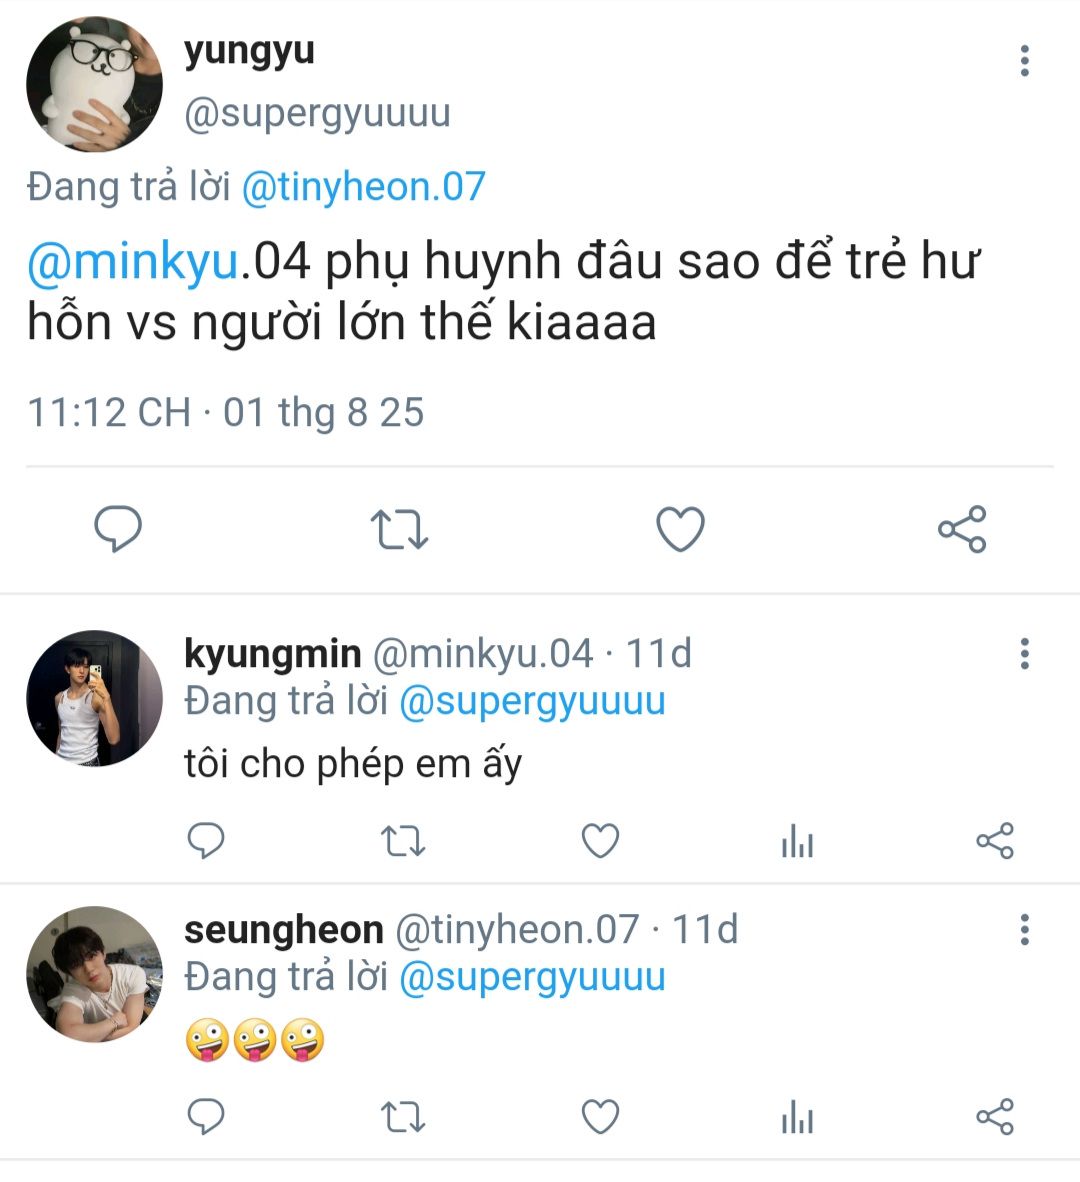Open more options on kyungmin's reply
This screenshot has height=1182, width=1080.
pyautogui.click(x=1024, y=654)
